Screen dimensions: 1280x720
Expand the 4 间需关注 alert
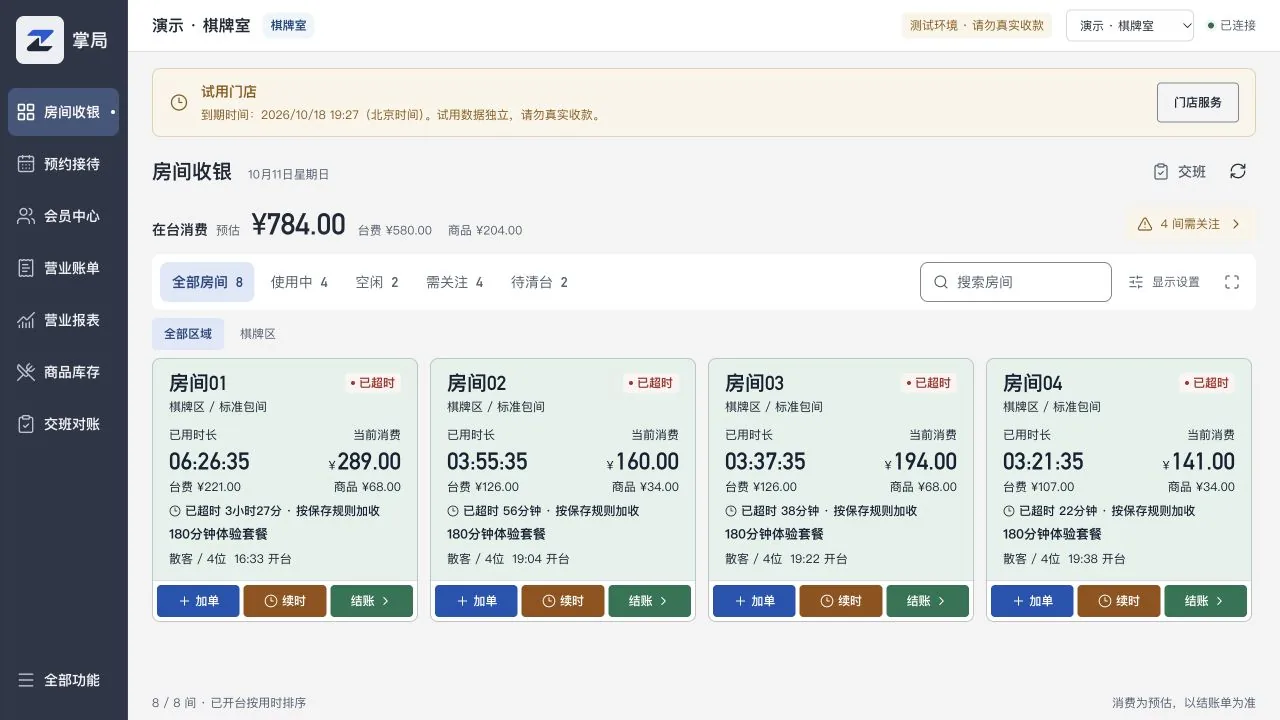1191,224
